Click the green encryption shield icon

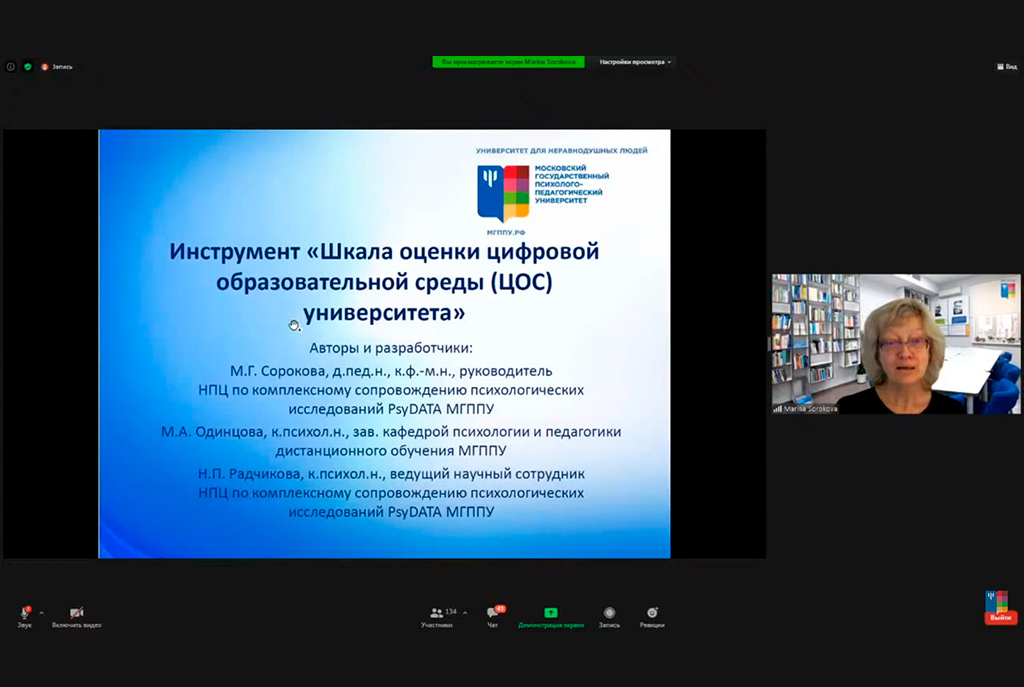(27, 67)
